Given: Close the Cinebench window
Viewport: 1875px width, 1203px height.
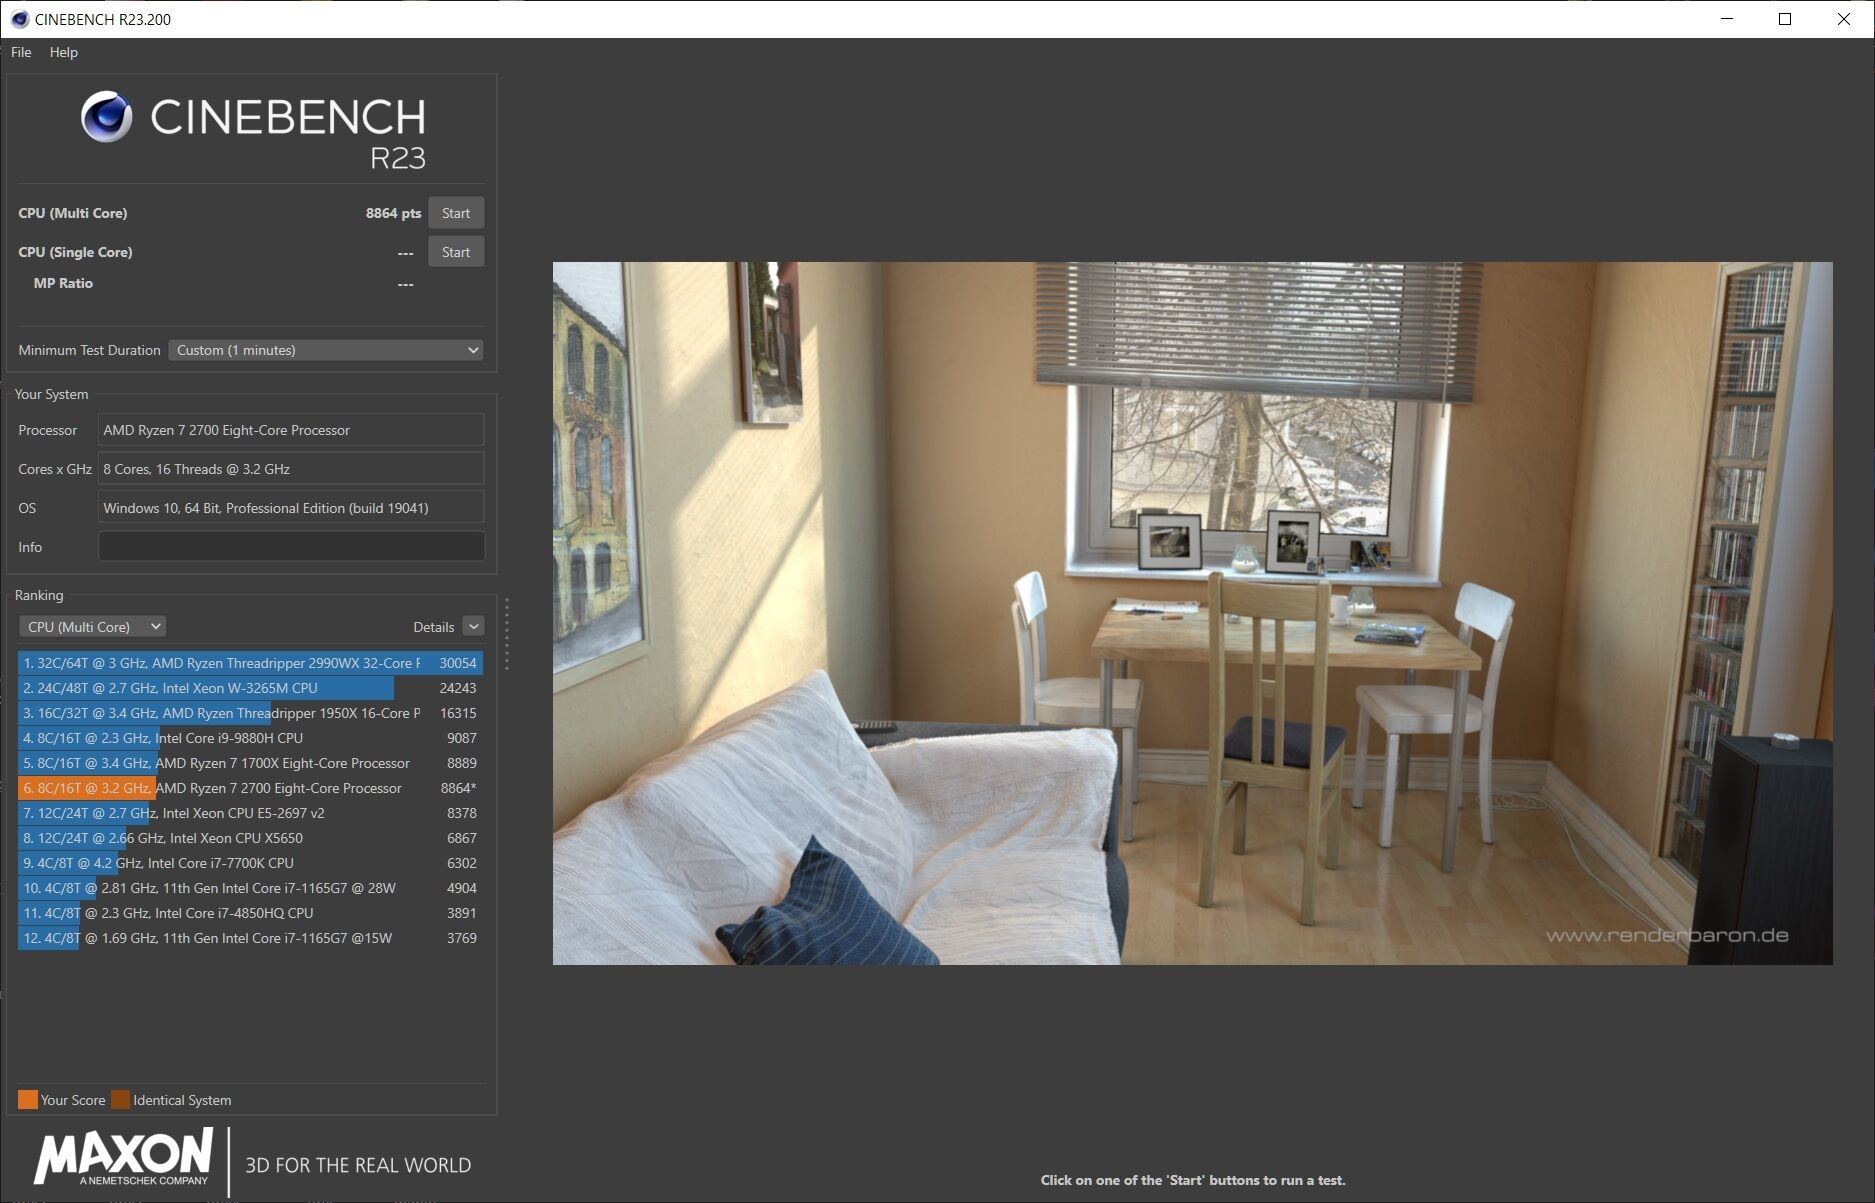Looking at the screenshot, I should click(1844, 19).
